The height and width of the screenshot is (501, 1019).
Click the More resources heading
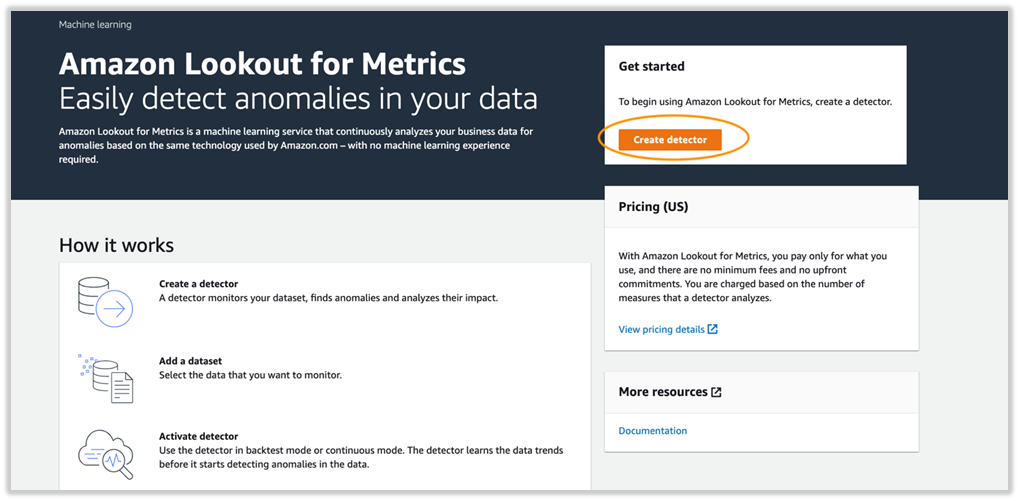(663, 392)
